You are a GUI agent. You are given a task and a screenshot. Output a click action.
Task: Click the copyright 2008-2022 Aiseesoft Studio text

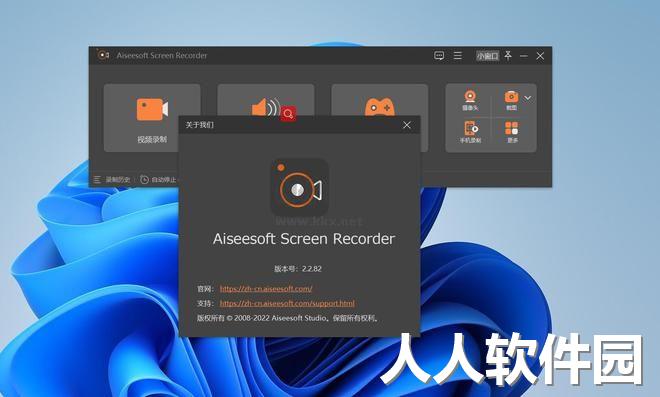pyautogui.click(x=287, y=318)
